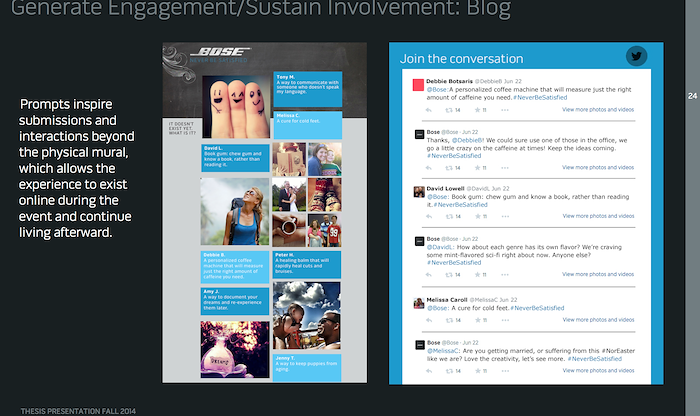Reply to Bose's #NorEaster tweet
Screen dimensions: 700x416
(x=429, y=371)
